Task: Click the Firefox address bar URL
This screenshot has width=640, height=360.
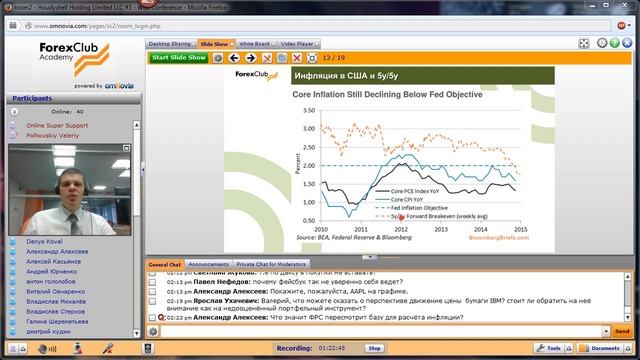Action: pos(97,26)
